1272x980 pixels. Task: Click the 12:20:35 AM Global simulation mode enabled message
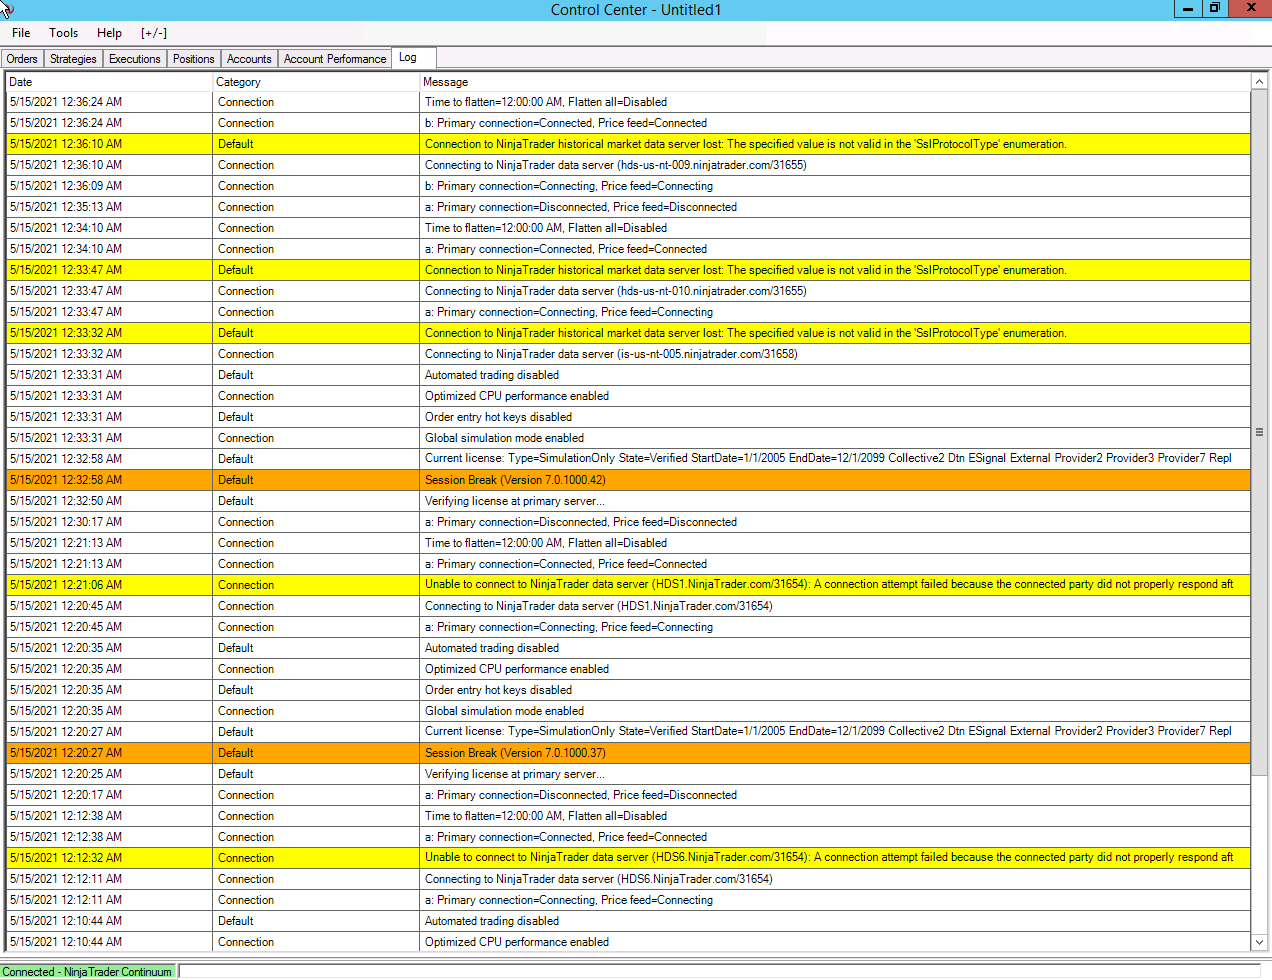(504, 711)
